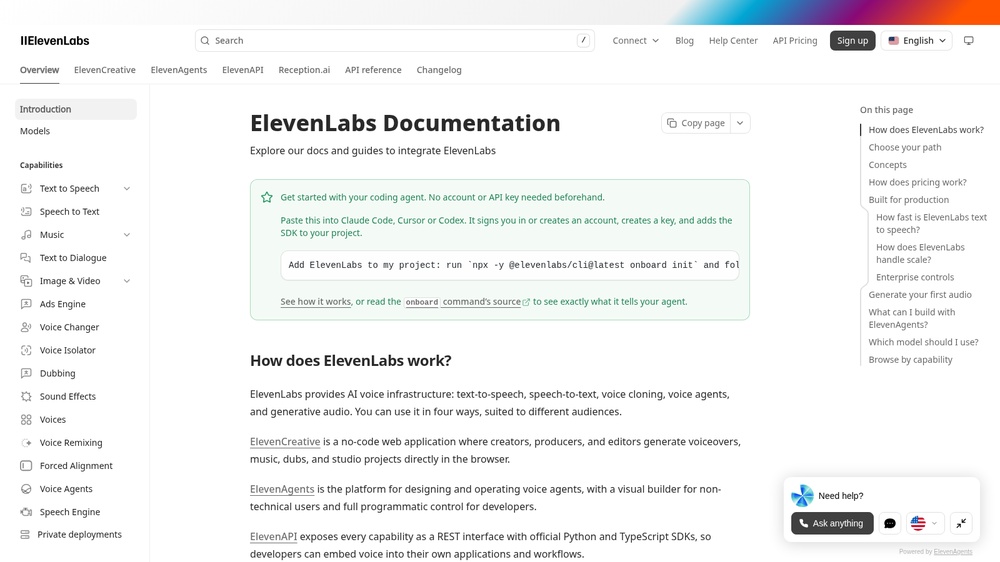Click the Voice Agents icon
The height and width of the screenshot is (562, 1000).
point(26,489)
